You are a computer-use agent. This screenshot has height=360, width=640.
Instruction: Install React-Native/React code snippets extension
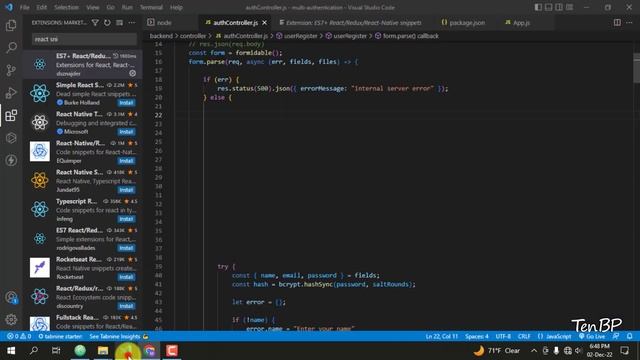coord(126,161)
